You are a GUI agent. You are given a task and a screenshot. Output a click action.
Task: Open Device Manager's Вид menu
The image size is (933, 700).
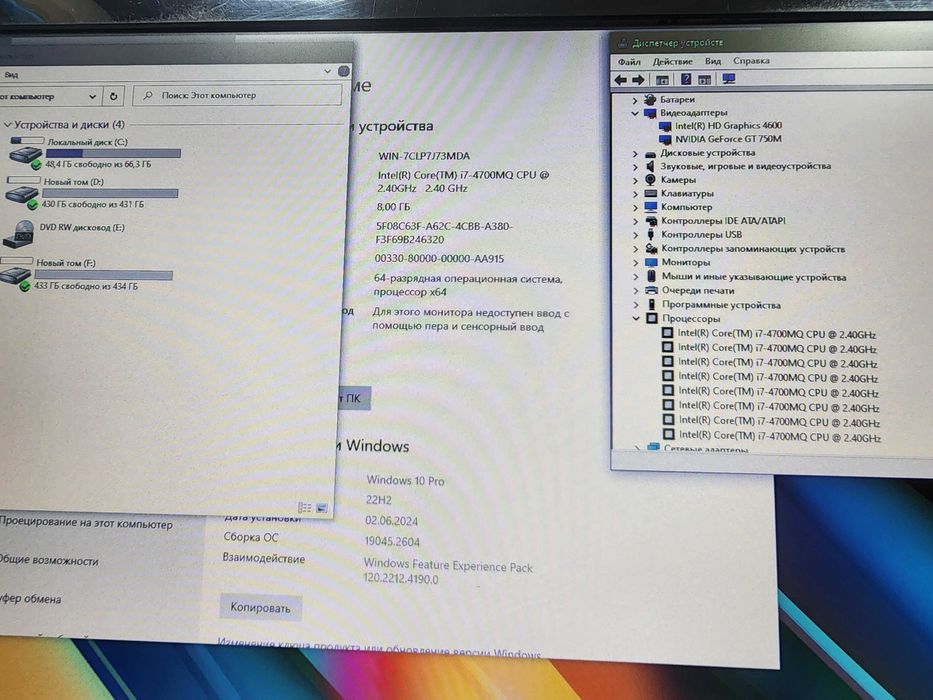click(x=713, y=61)
